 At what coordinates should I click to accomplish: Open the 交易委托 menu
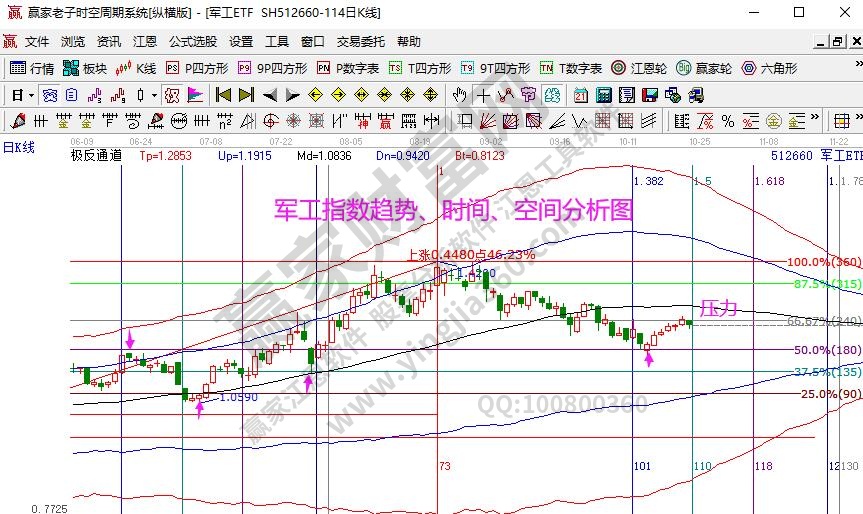click(x=360, y=42)
